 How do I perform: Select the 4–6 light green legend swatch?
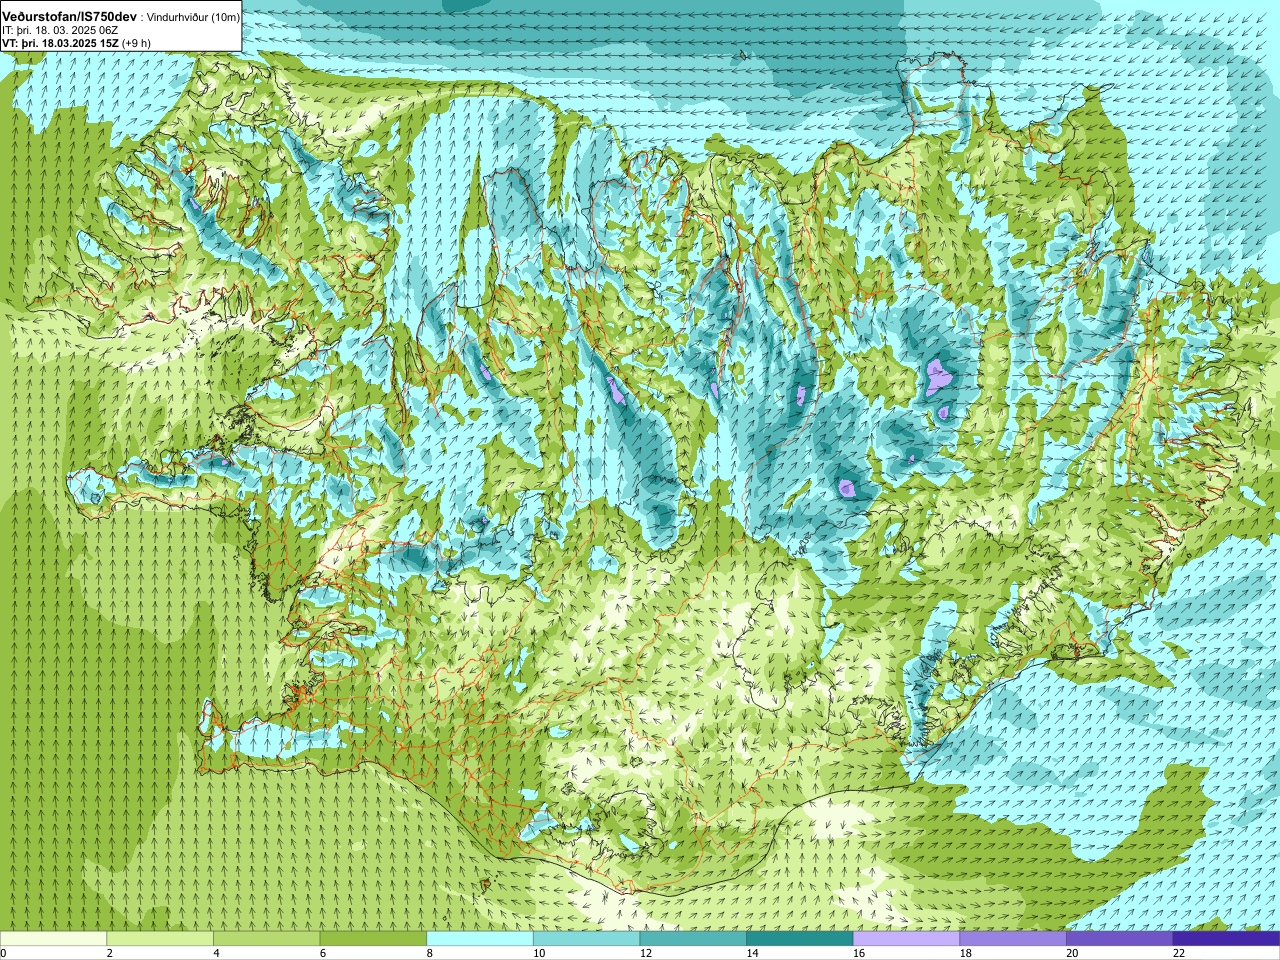click(x=267, y=939)
